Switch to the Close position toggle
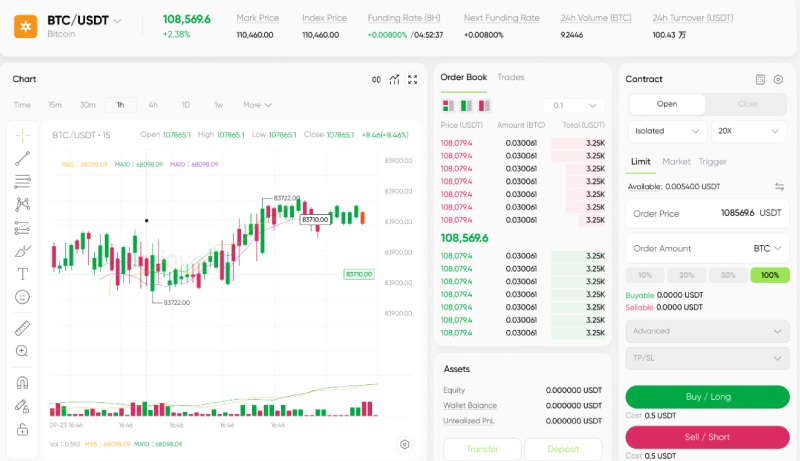The height and width of the screenshot is (461, 800). tap(747, 104)
